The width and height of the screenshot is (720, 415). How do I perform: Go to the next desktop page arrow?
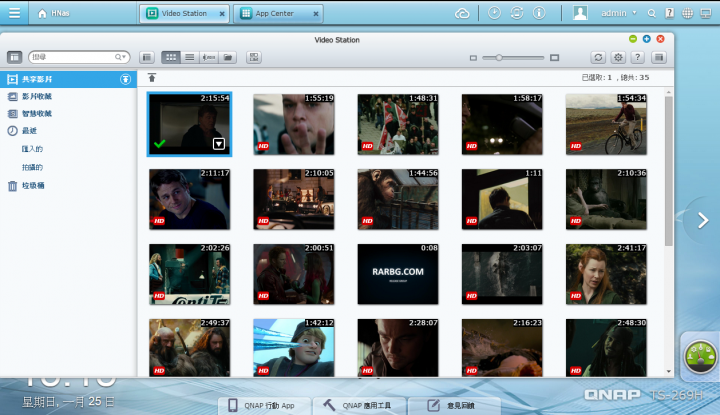(703, 220)
